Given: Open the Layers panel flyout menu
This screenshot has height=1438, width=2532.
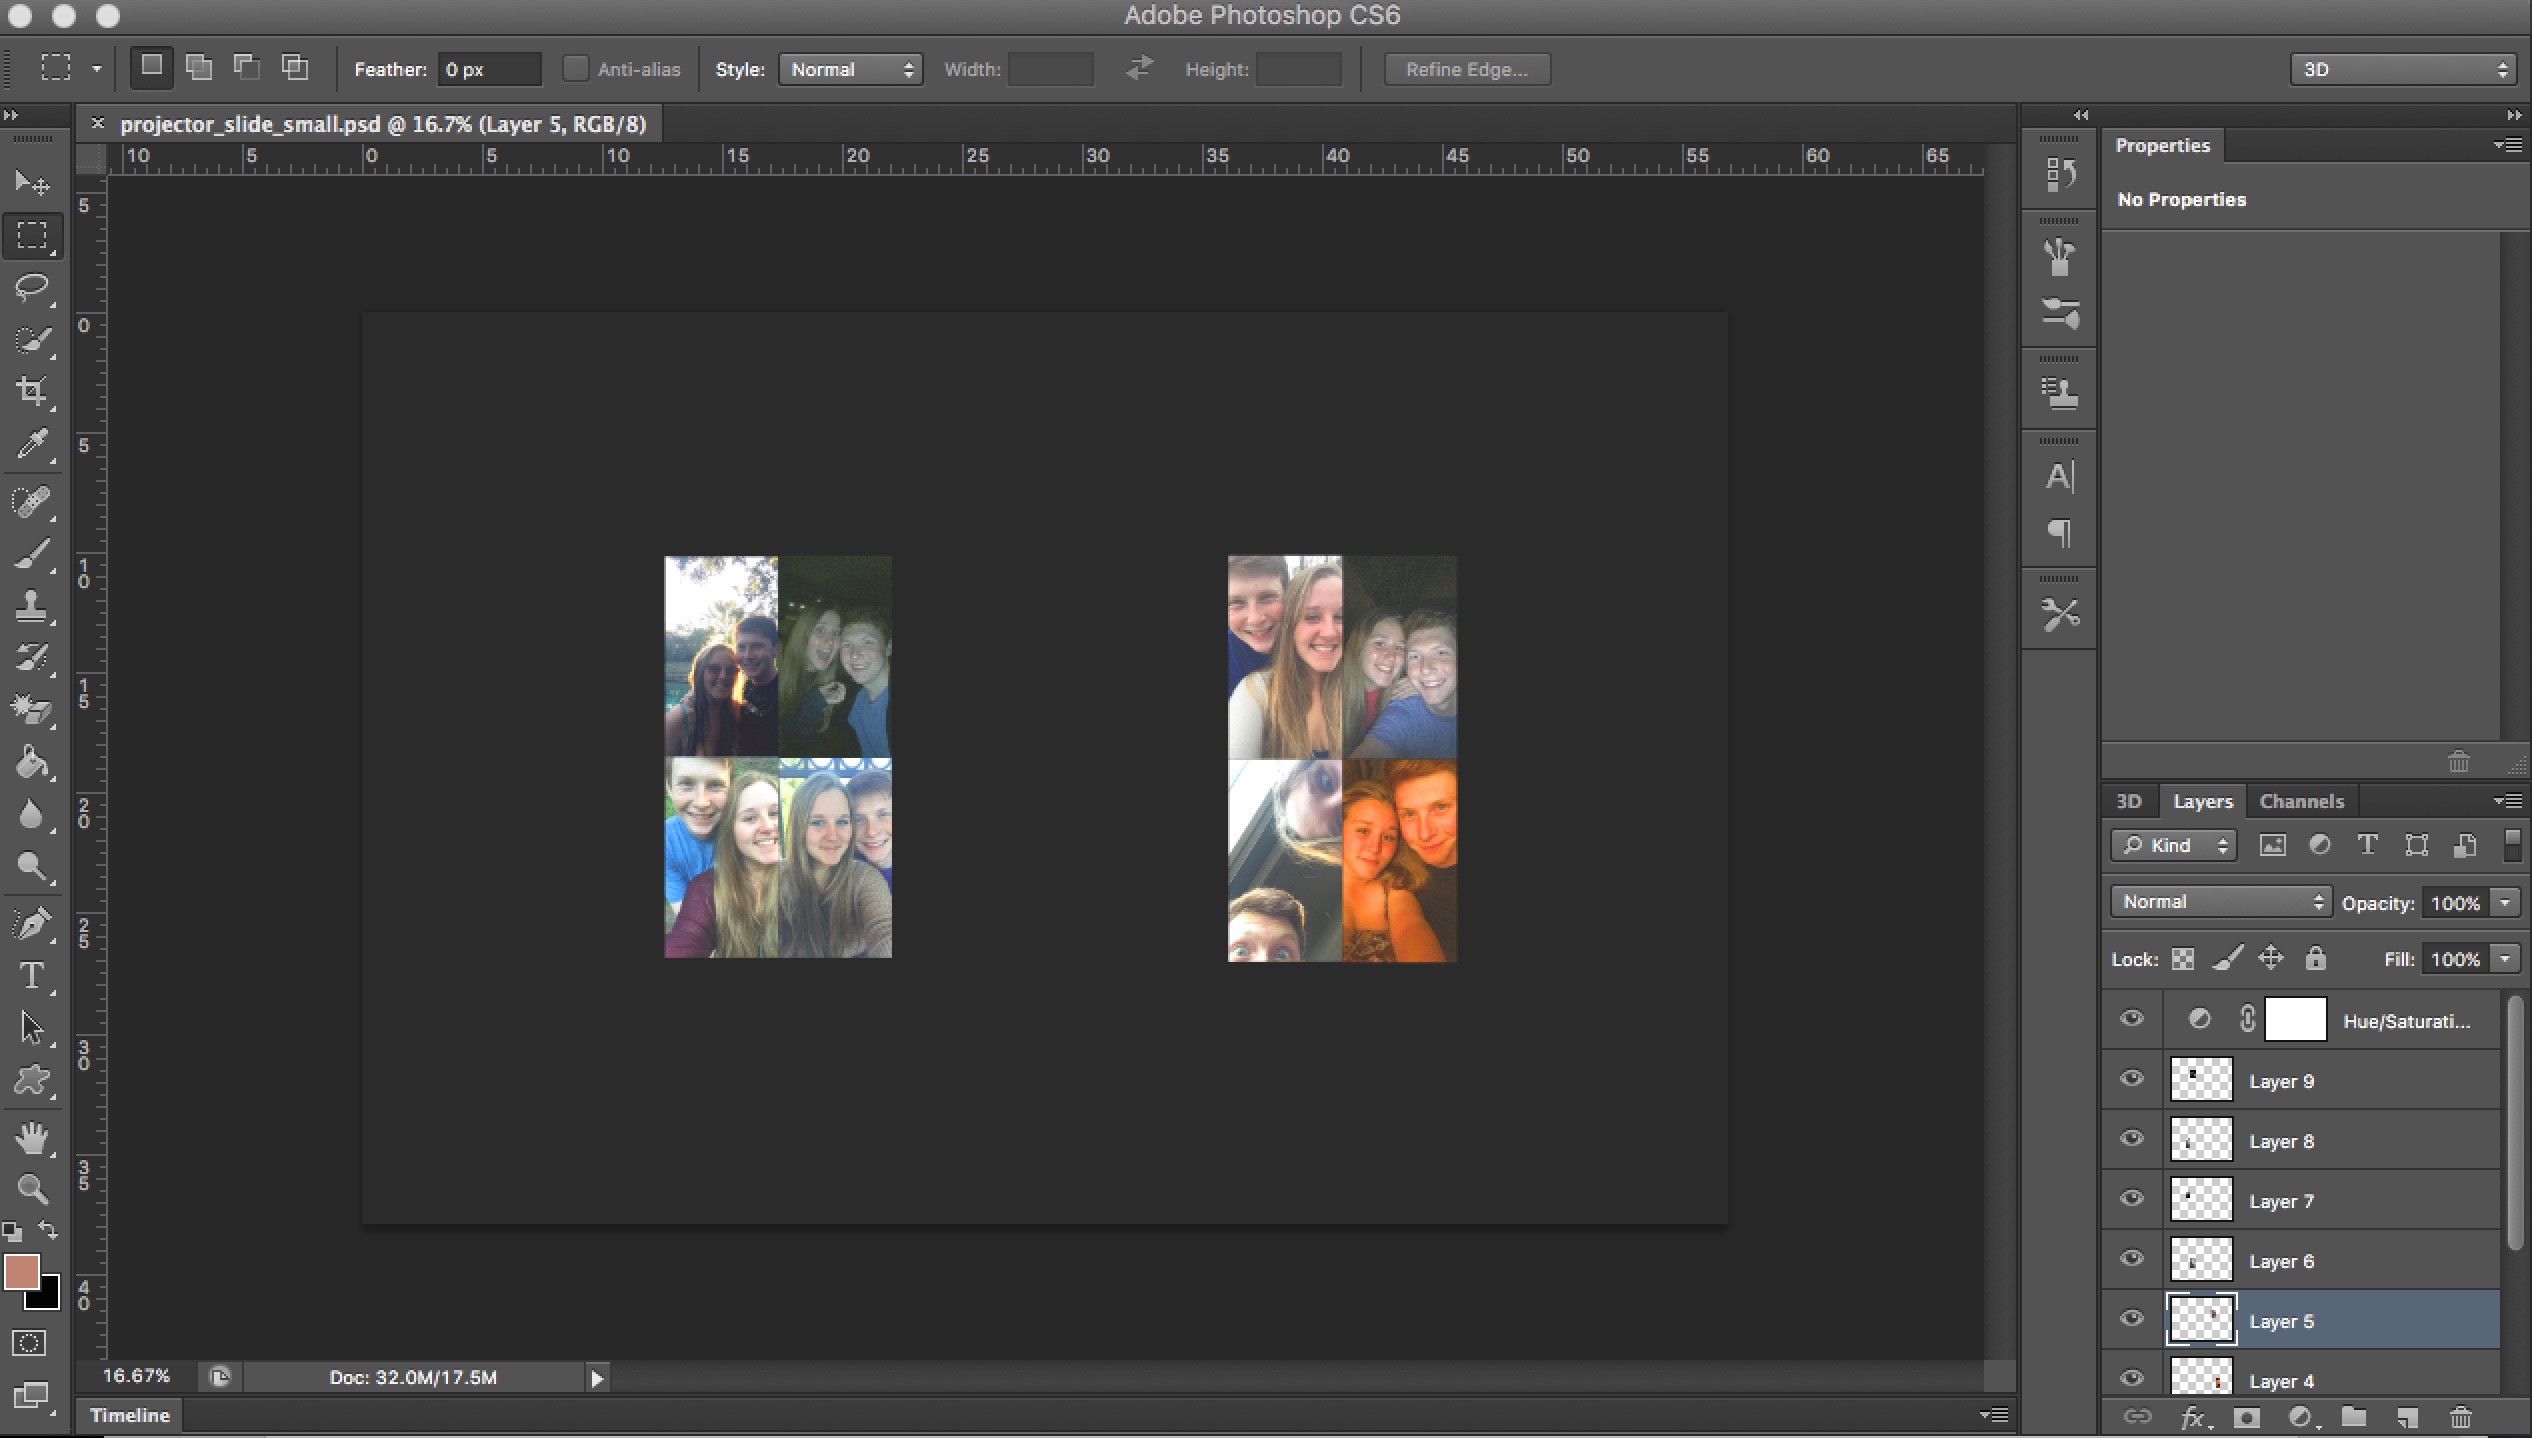Looking at the screenshot, I should 2507,800.
